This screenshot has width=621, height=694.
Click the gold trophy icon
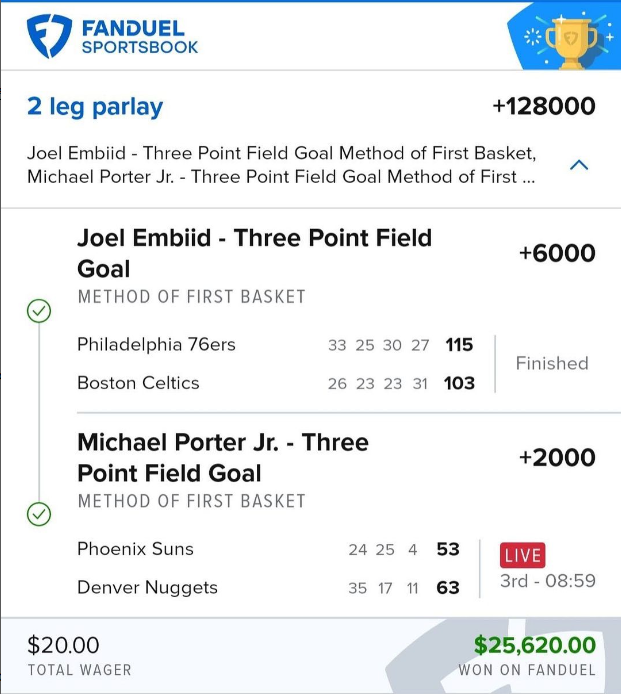[573, 39]
